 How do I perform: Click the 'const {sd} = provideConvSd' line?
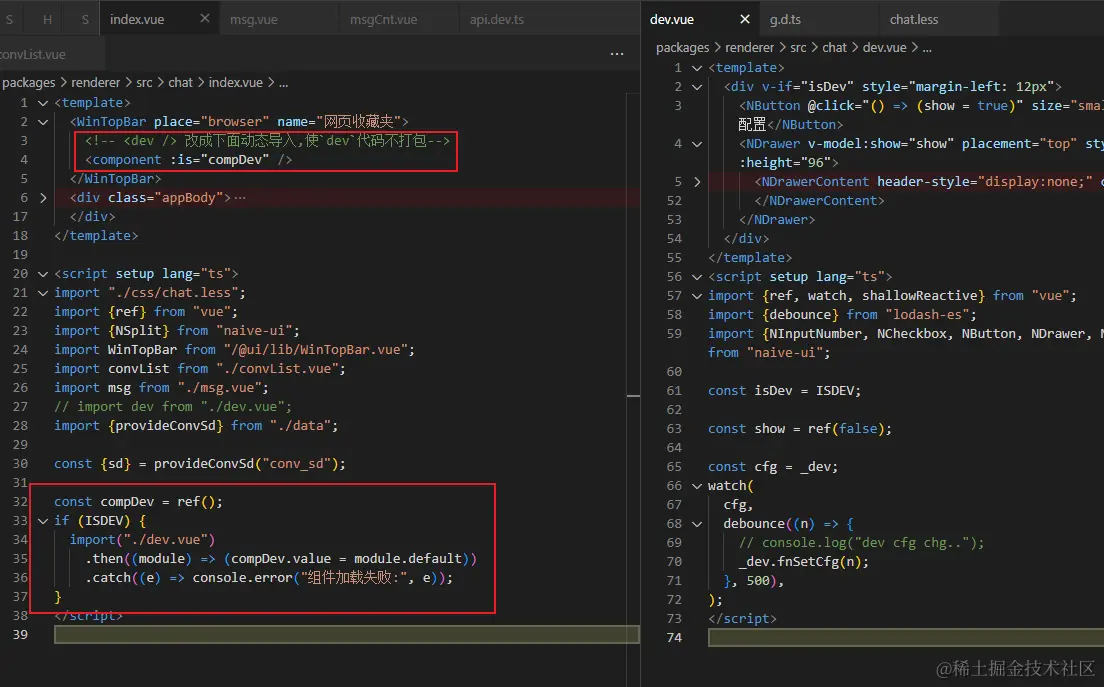click(x=200, y=464)
